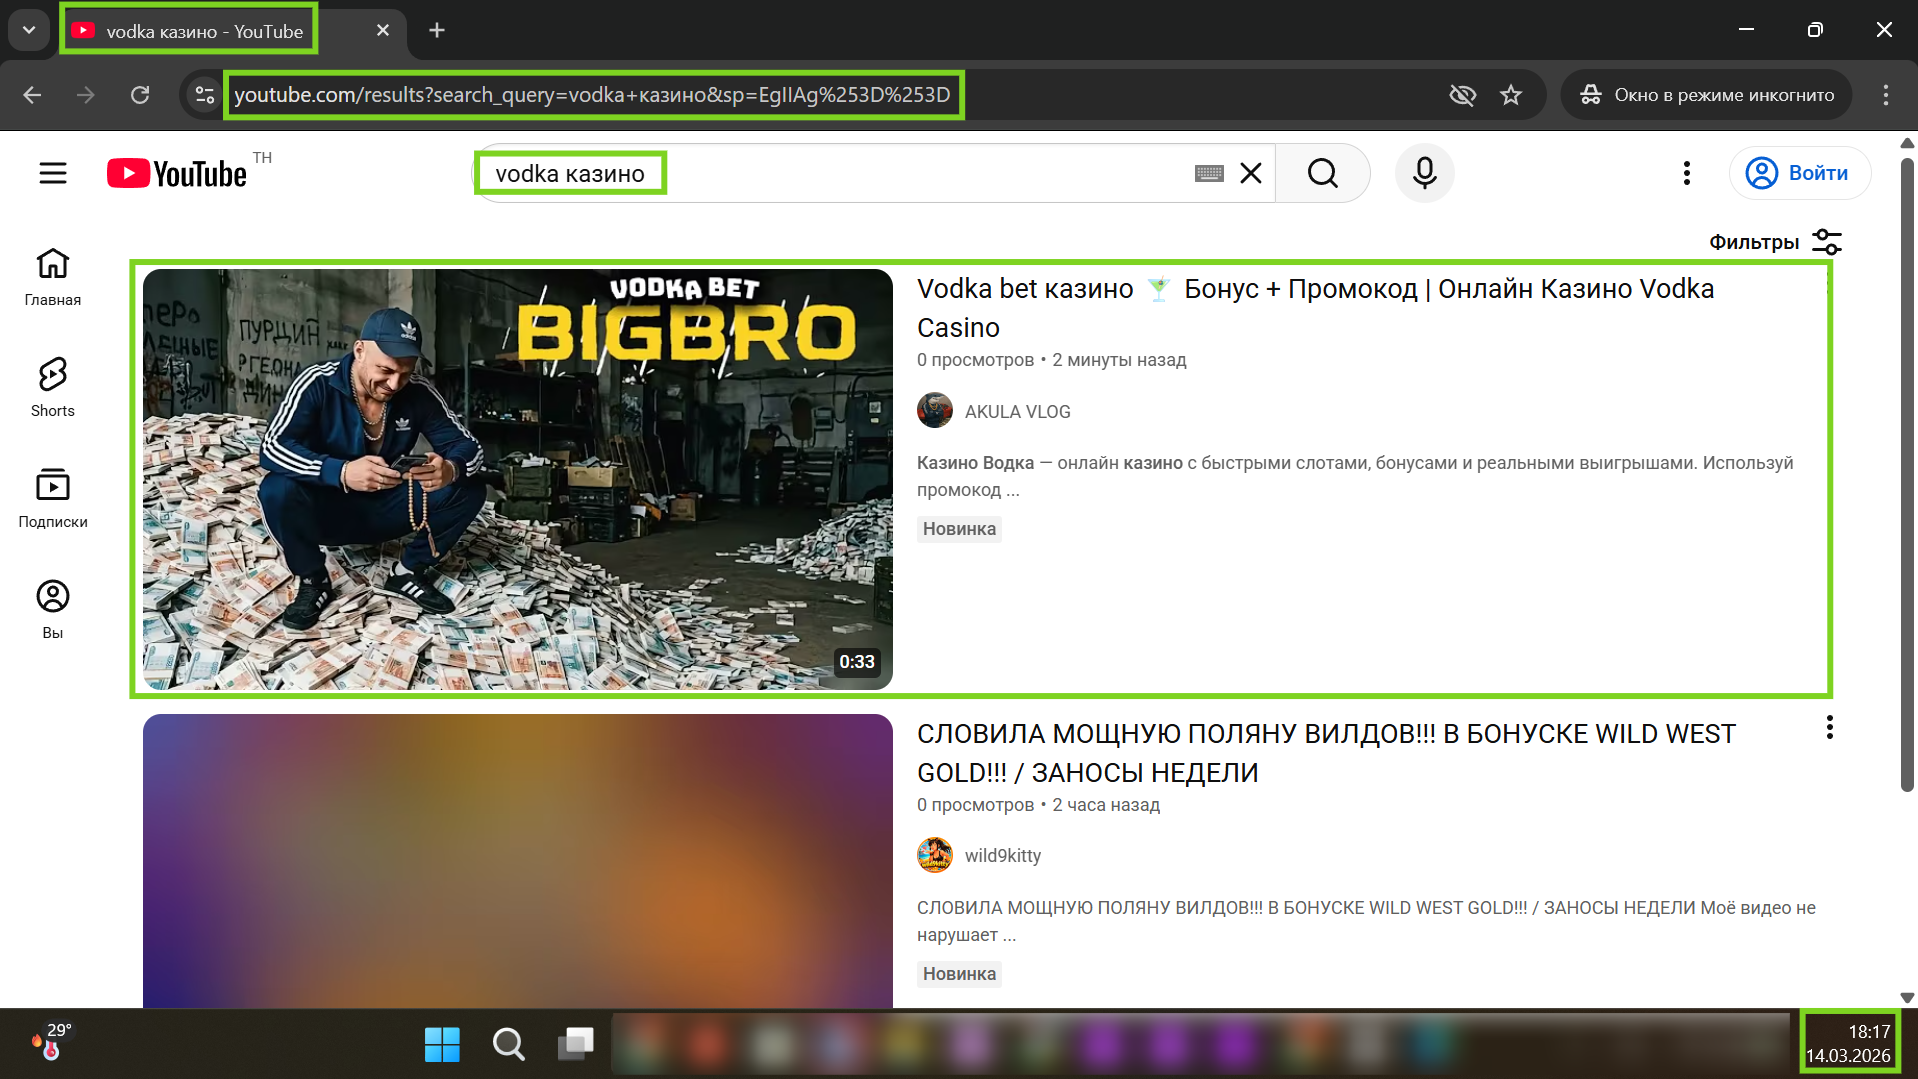Clear the search query with X
The width and height of the screenshot is (1918, 1079).
[x=1251, y=173]
